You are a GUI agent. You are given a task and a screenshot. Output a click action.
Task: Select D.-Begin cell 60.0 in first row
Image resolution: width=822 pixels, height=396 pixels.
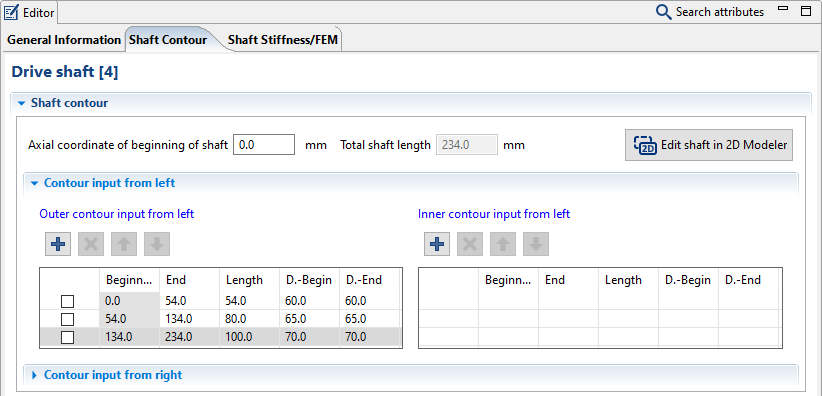point(310,301)
